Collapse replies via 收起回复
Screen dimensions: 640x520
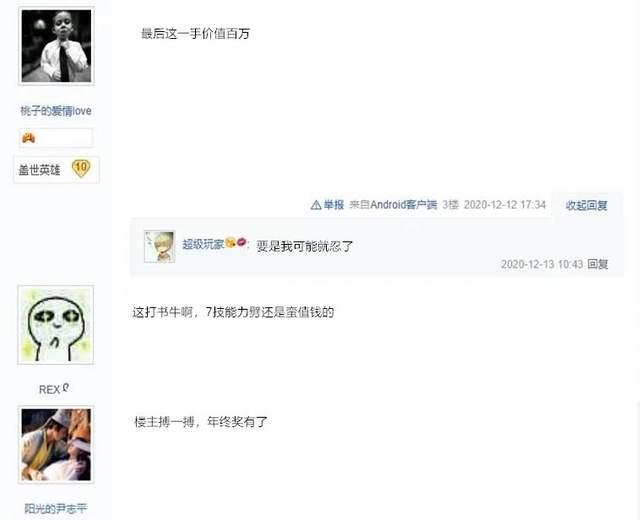coord(587,205)
